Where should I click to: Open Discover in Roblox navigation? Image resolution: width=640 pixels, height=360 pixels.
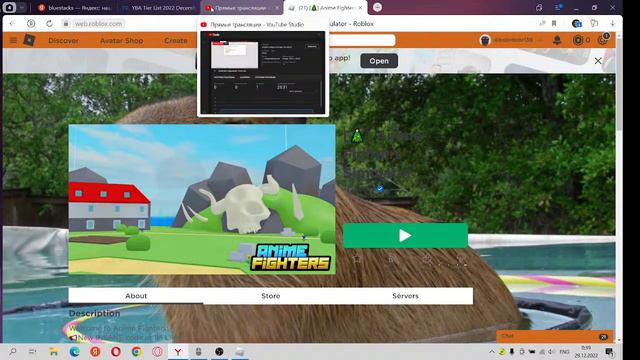tap(63, 40)
